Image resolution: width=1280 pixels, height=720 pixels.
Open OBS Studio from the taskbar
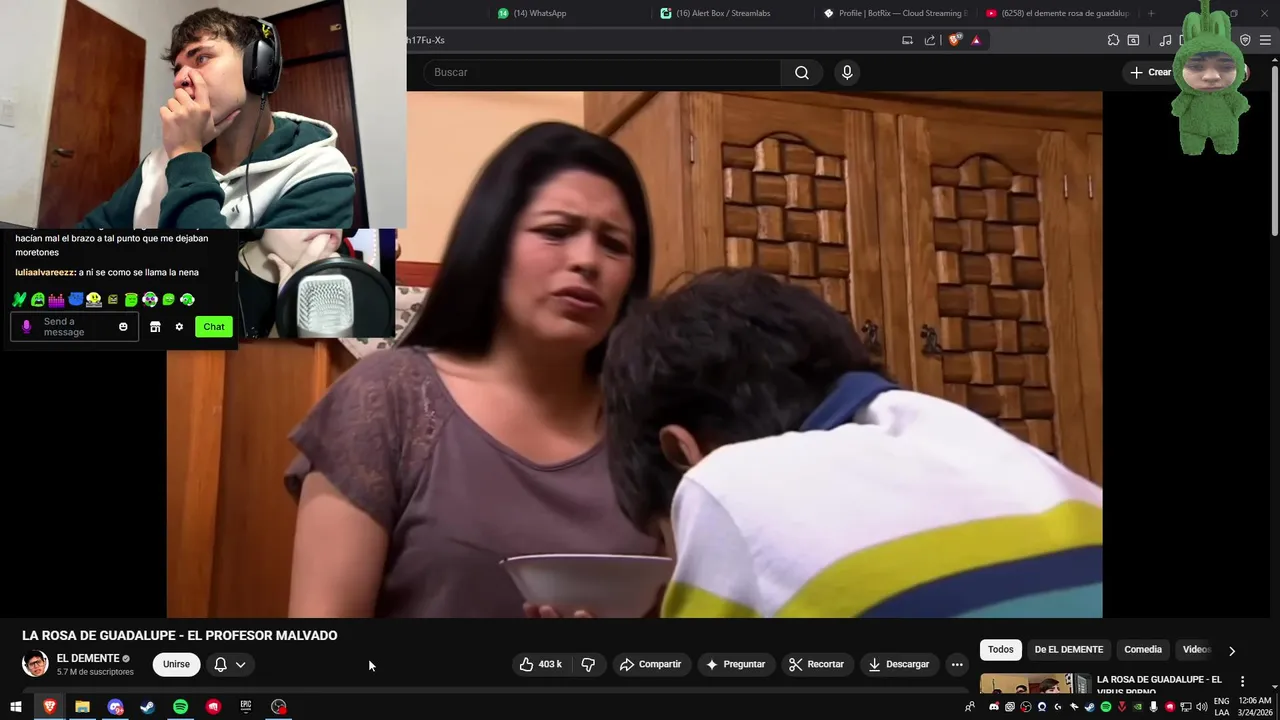coord(278,707)
